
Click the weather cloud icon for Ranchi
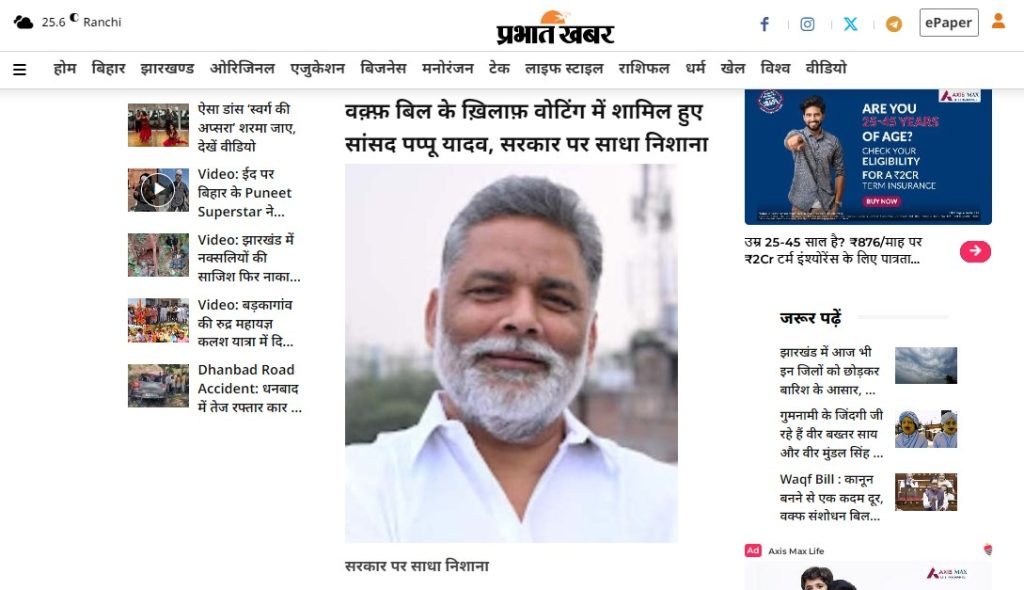24,22
